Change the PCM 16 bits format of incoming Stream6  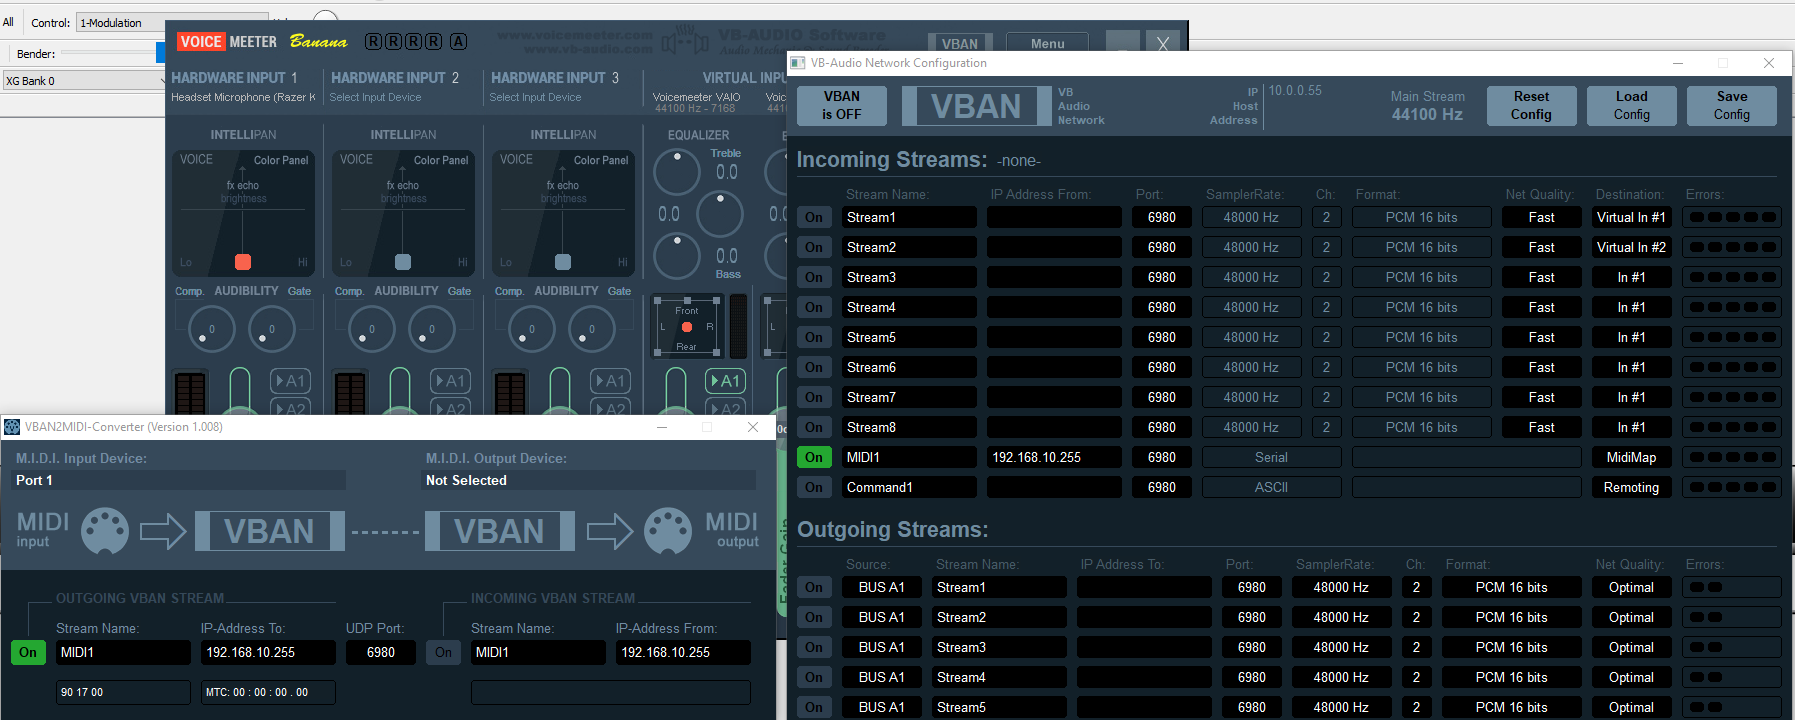(1421, 367)
